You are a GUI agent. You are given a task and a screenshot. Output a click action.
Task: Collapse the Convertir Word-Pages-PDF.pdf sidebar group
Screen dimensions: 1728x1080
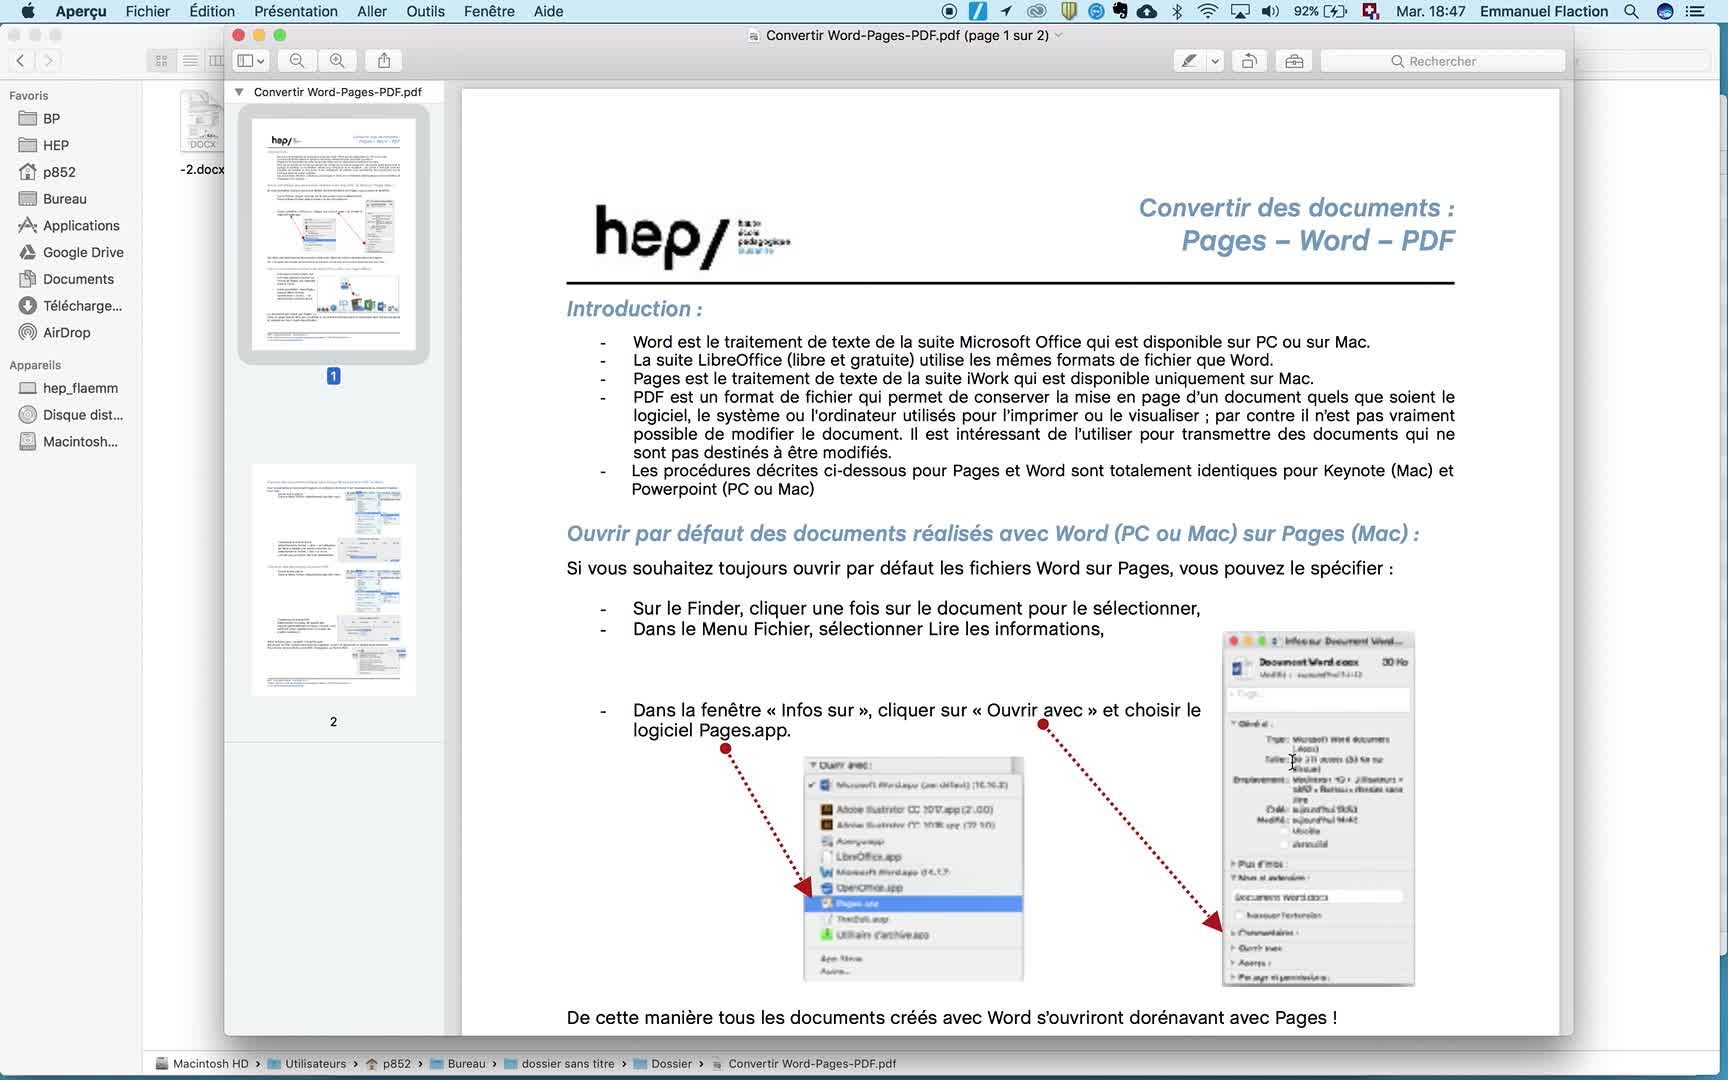click(239, 92)
